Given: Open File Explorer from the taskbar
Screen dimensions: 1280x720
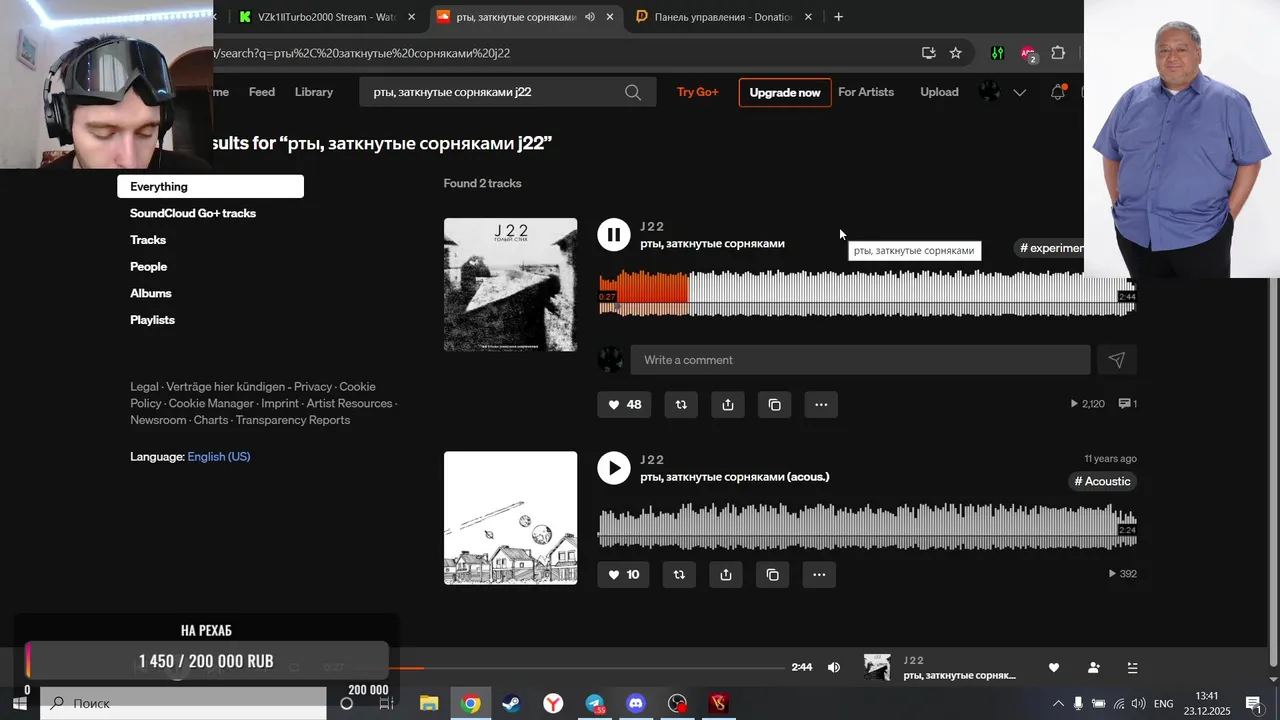Looking at the screenshot, I should click(429, 704).
